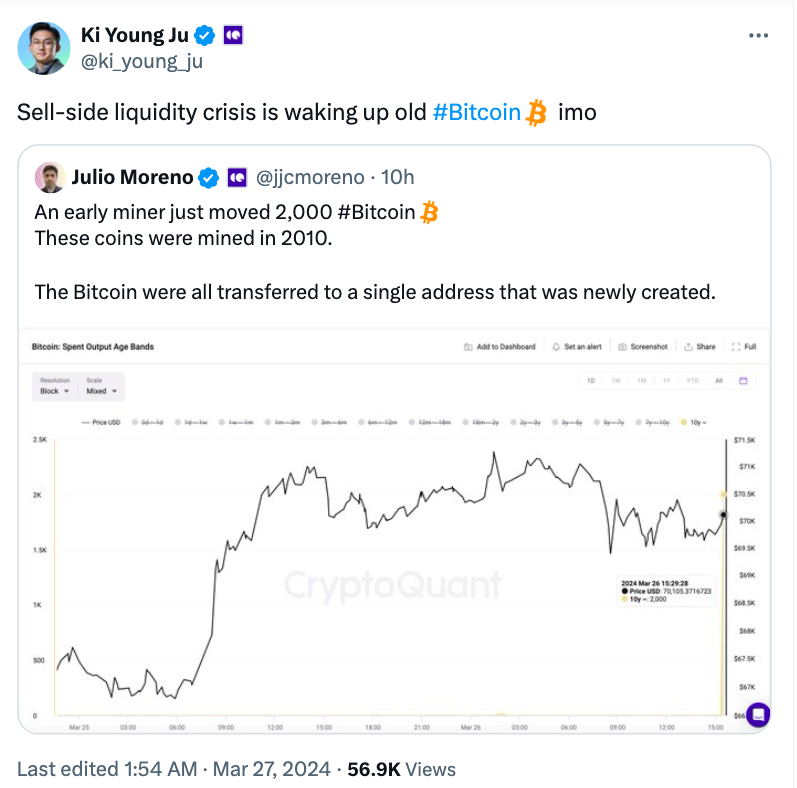The height and width of the screenshot is (788, 797).
Task: Toggle the 10y~ age band legend
Action: point(694,422)
